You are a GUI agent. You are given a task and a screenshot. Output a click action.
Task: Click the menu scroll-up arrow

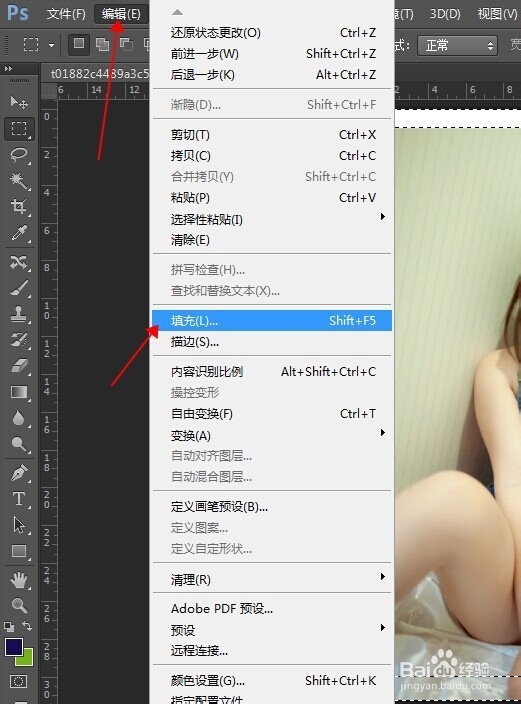178,12
